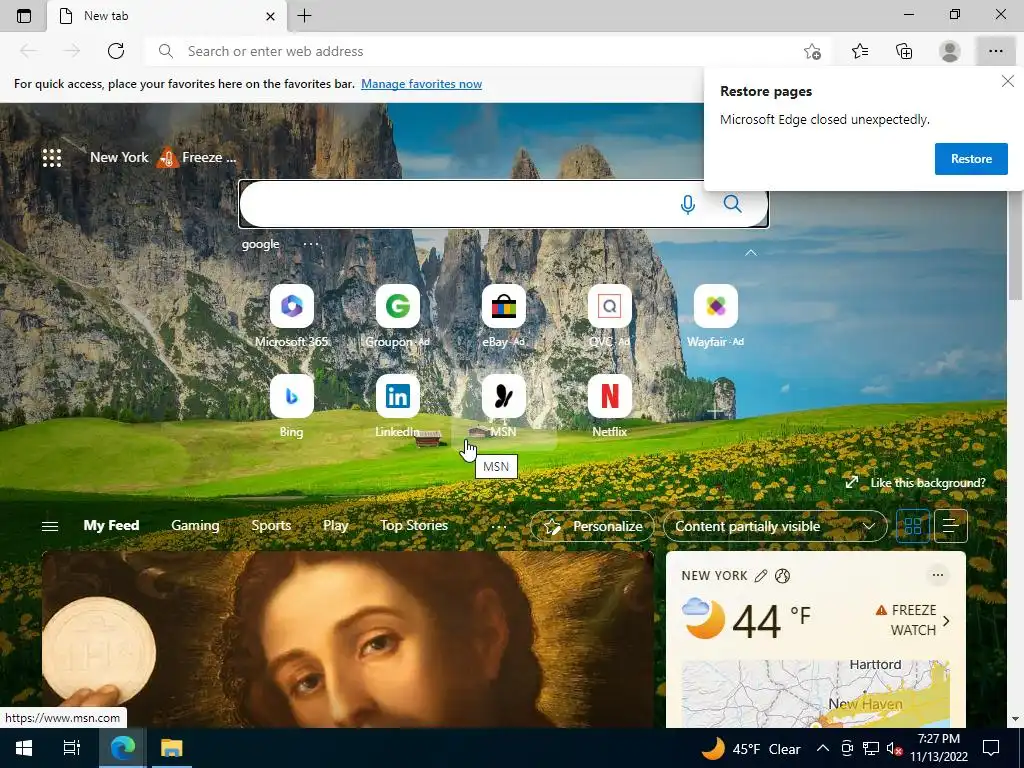Screen dimensions: 1024x768
Task: Open Settings and more ellipsis menu
Action: [x=995, y=51]
